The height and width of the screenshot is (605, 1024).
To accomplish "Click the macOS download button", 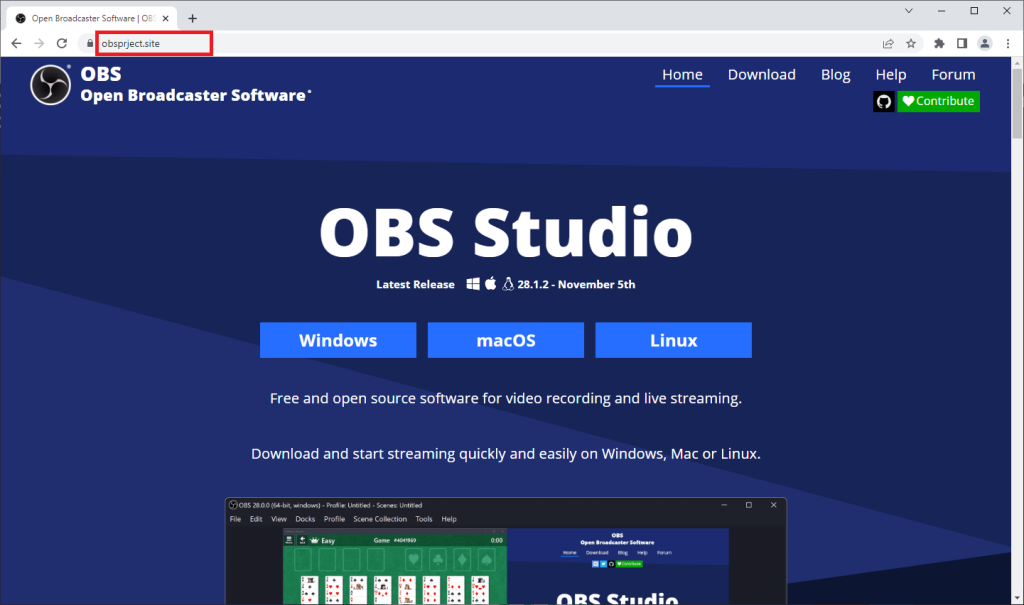I will 505,340.
